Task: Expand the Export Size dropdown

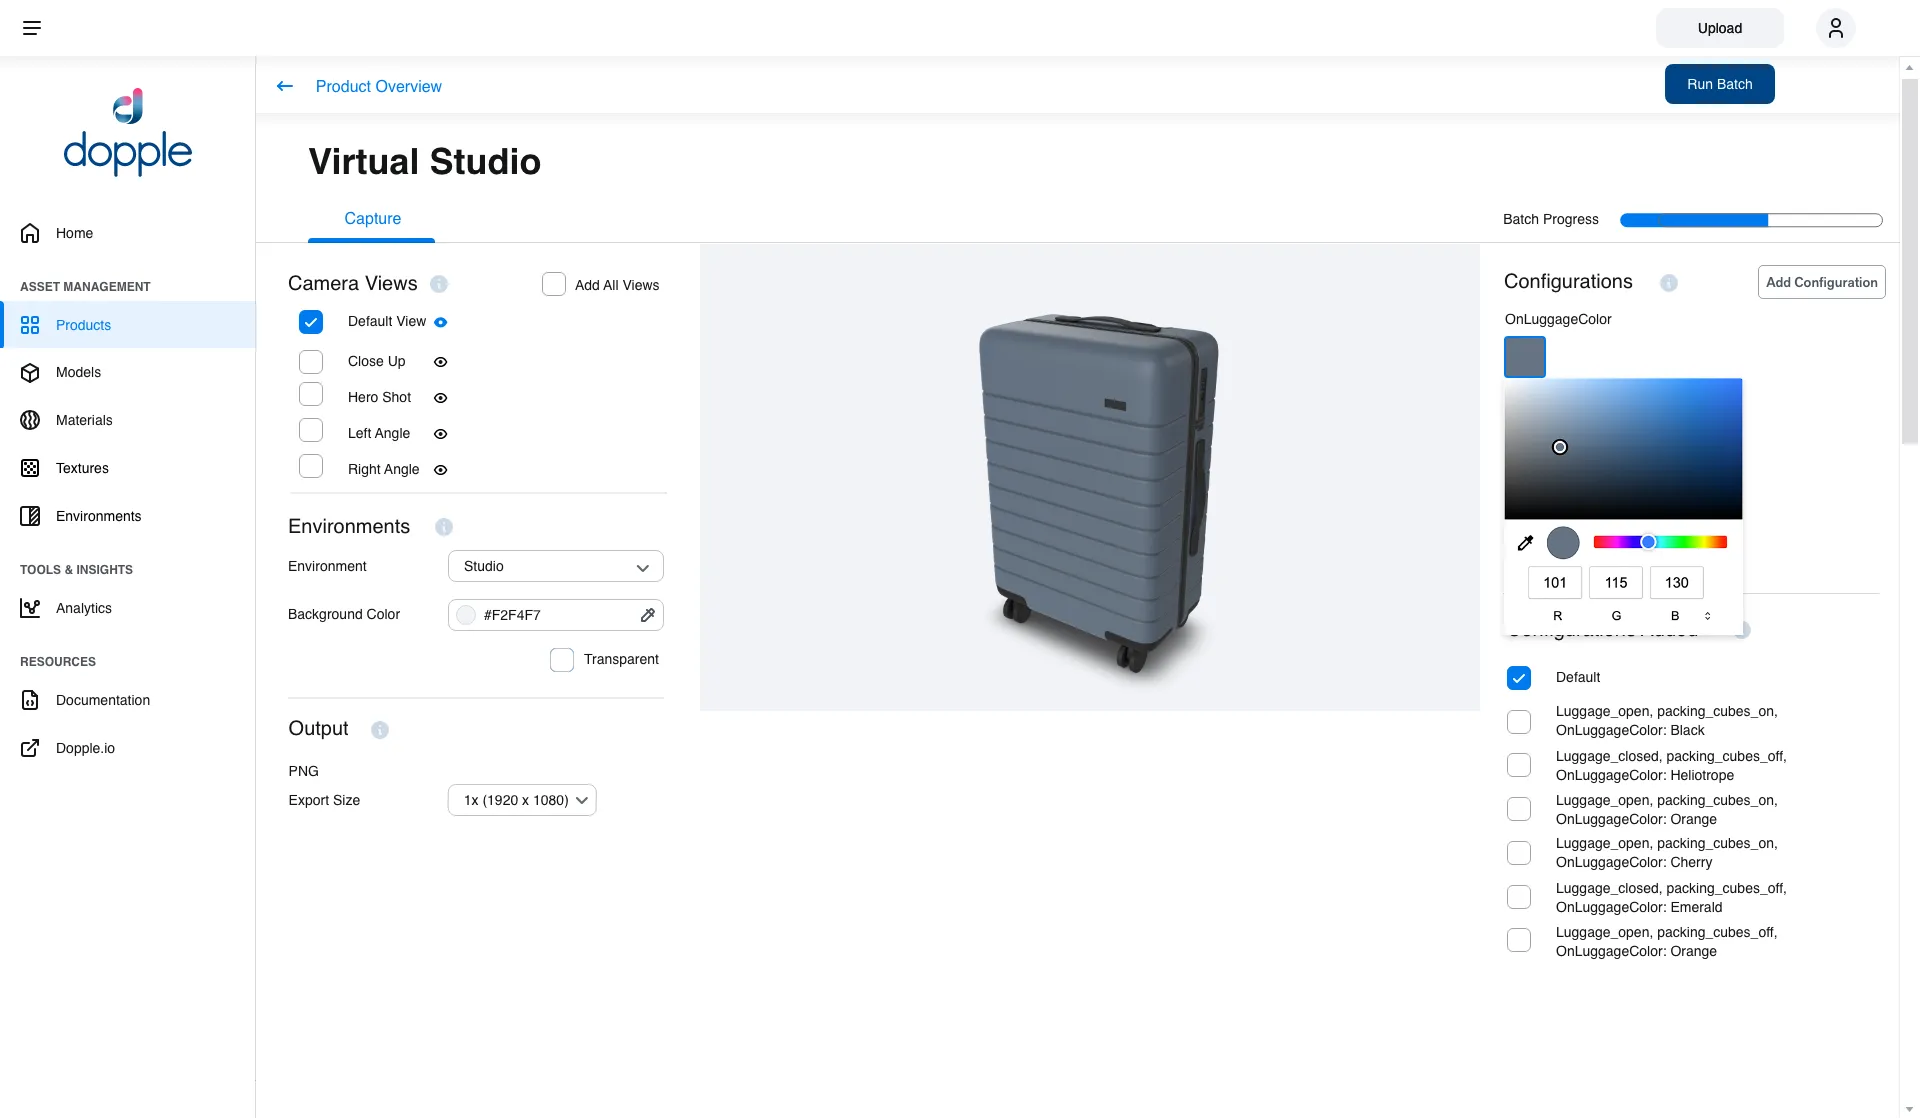Action: tap(521, 800)
